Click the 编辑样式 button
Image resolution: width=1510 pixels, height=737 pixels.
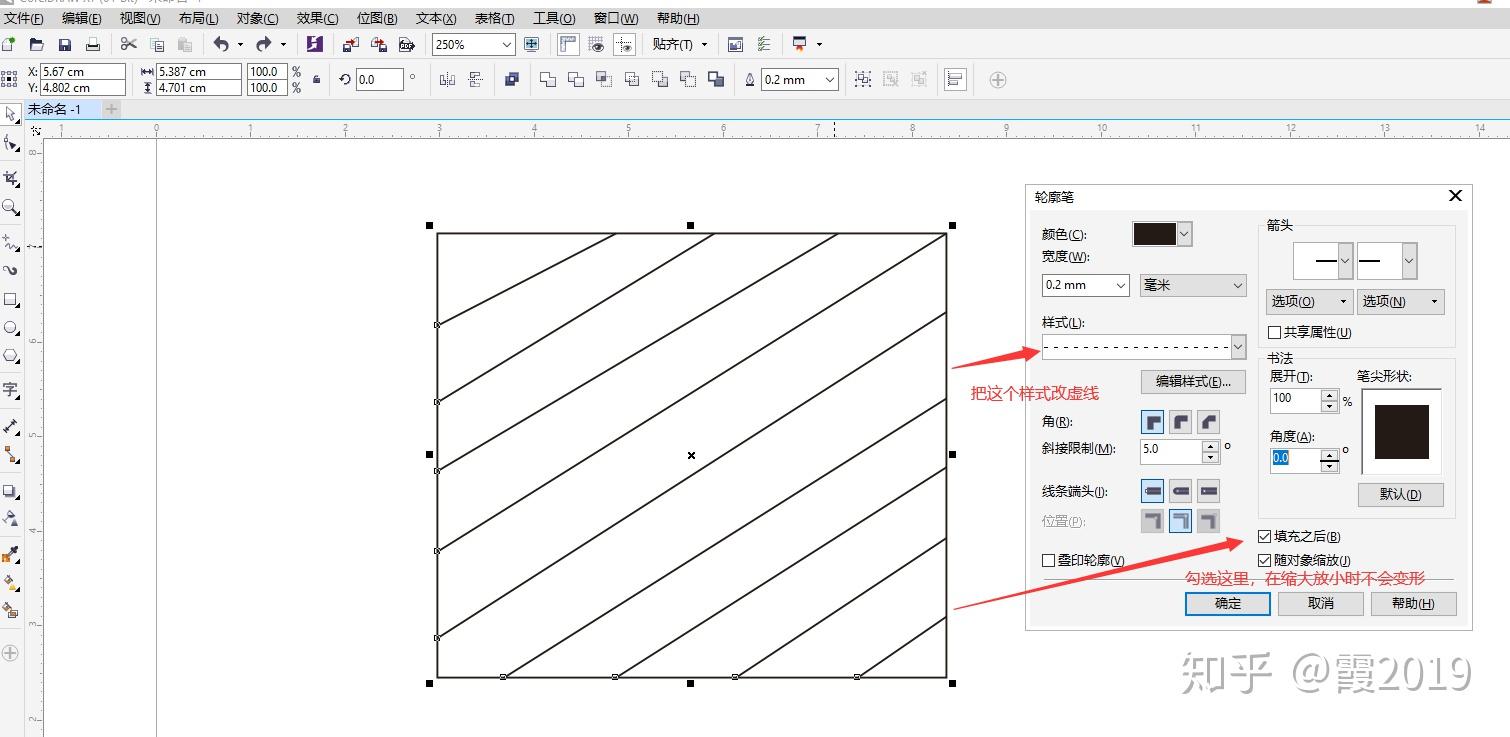coord(1193,381)
